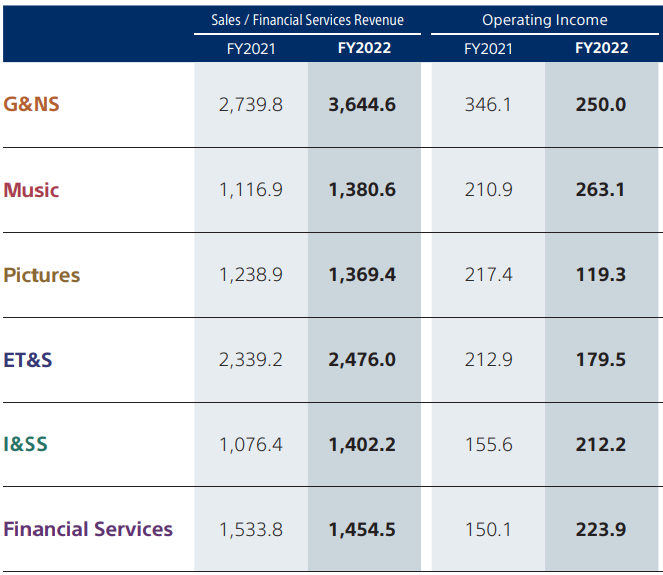
Task: Click I&SS FY2021 operating income 155.6
Action: pyautogui.click(x=488, y=444)
